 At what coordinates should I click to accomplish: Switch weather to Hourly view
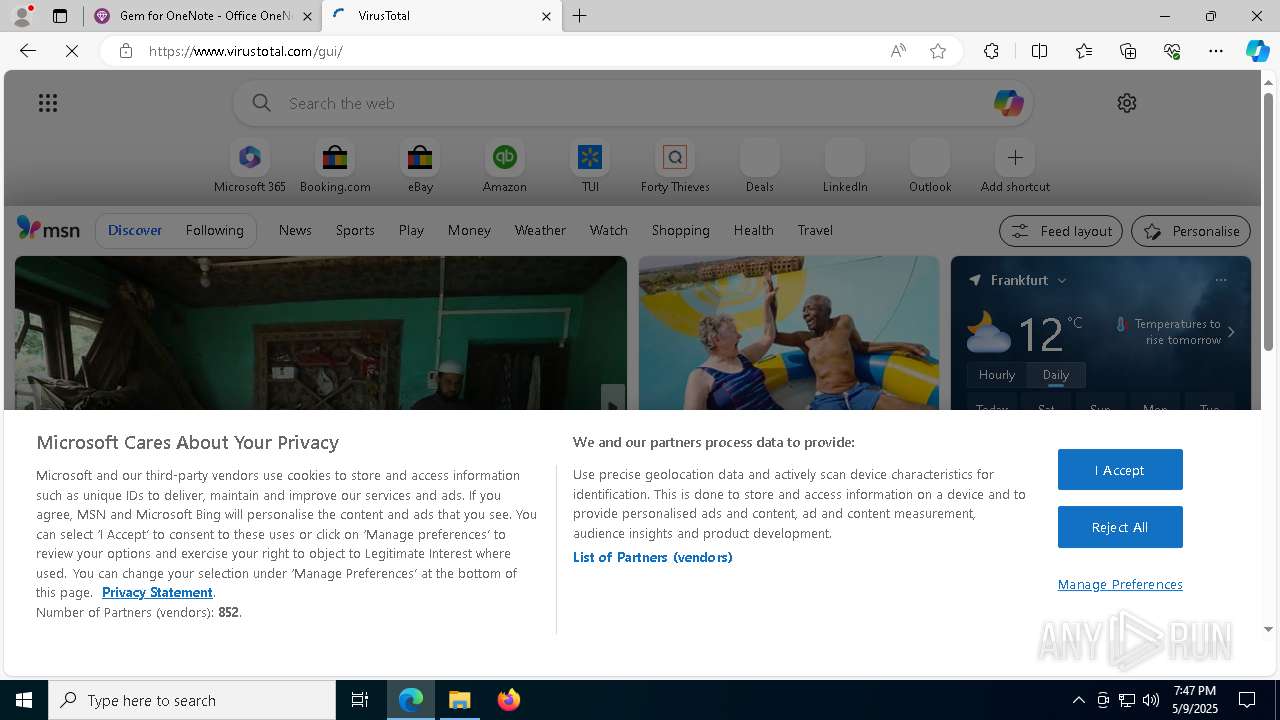[997, 375]
